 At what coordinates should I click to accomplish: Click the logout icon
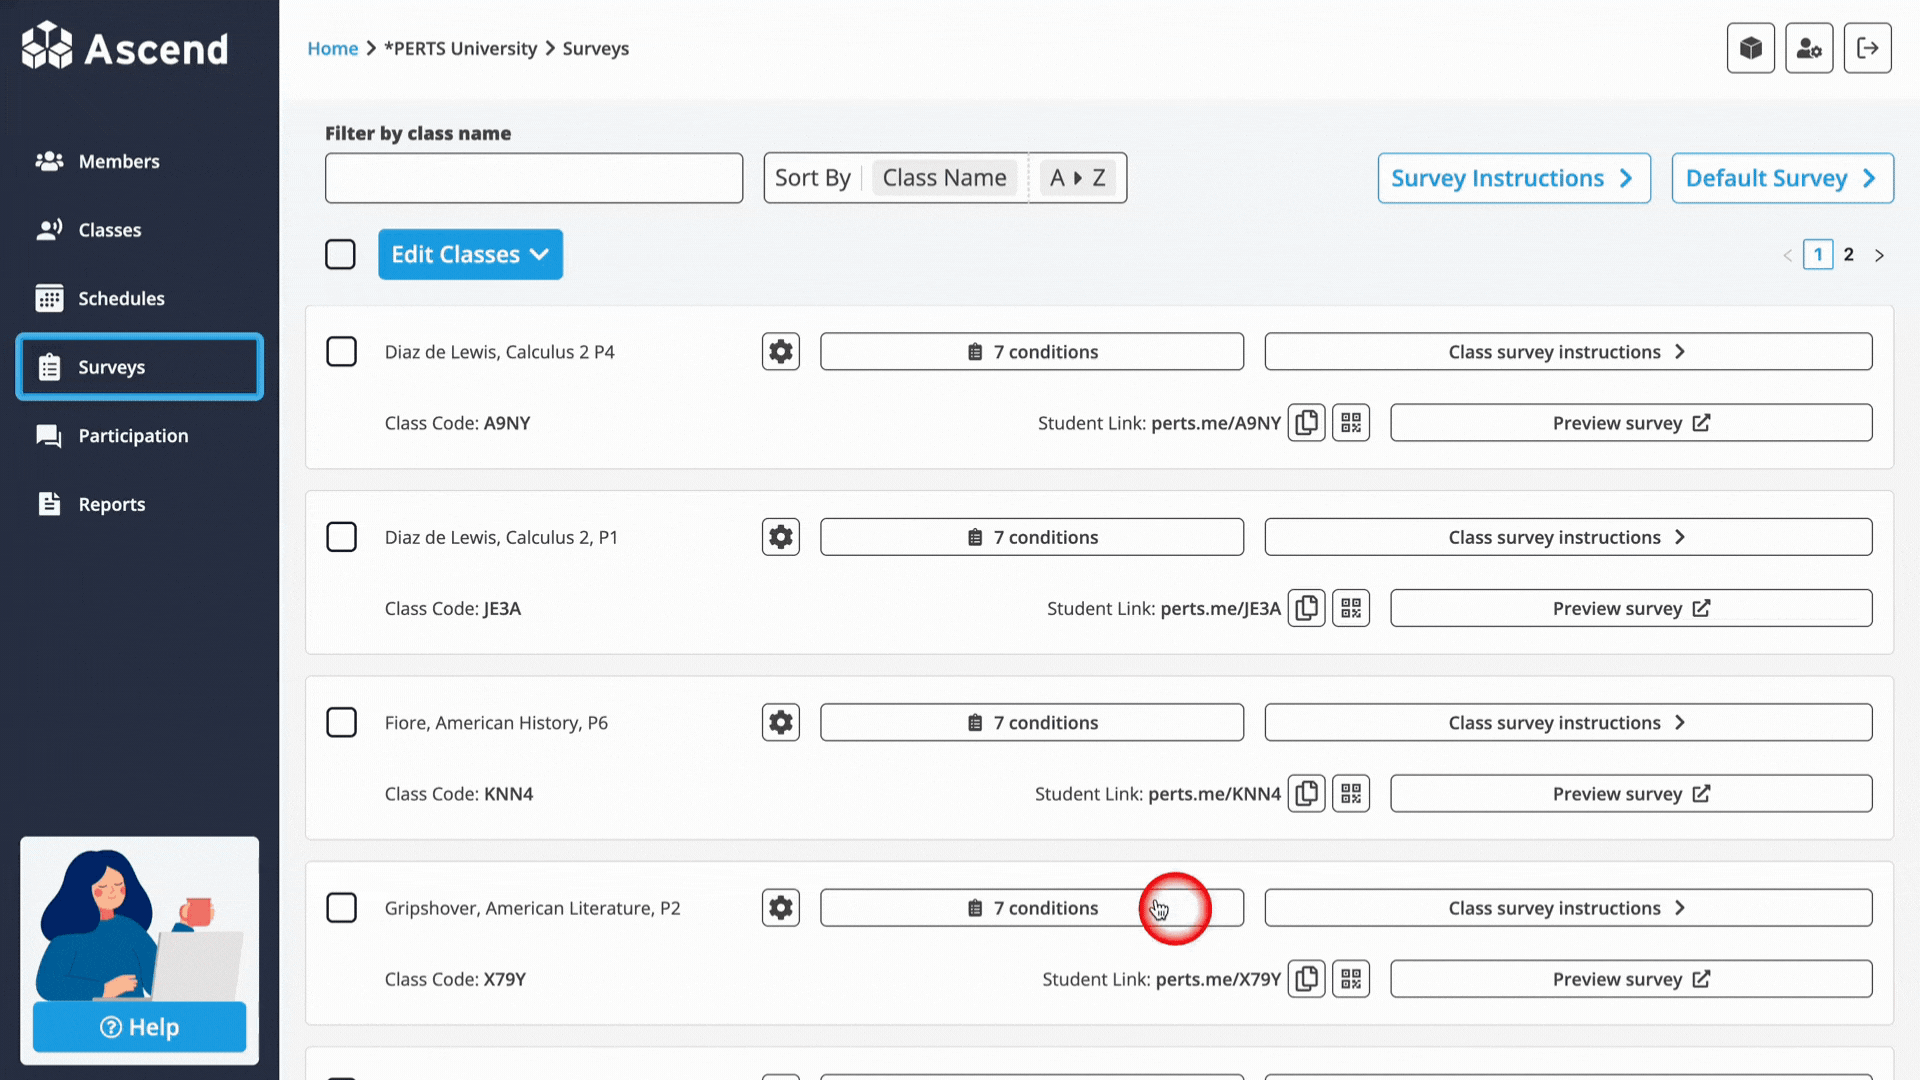(1867, 48)
